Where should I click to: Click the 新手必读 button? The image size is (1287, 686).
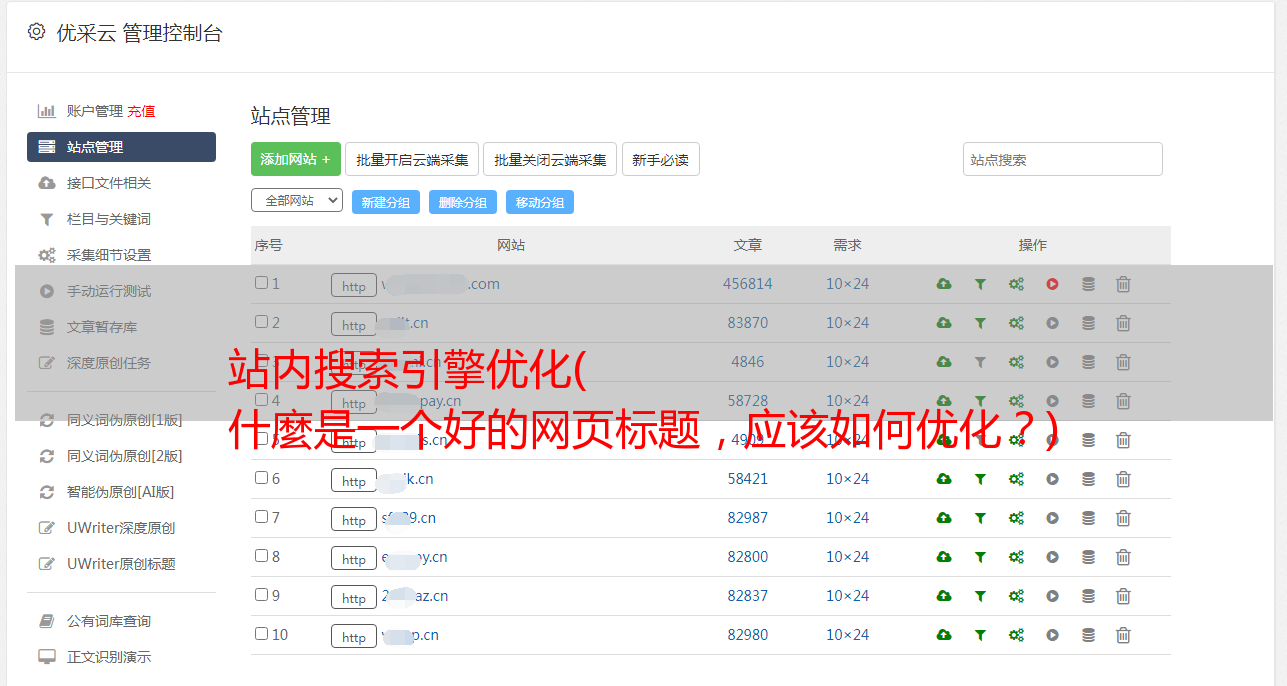tap(661, 159)
